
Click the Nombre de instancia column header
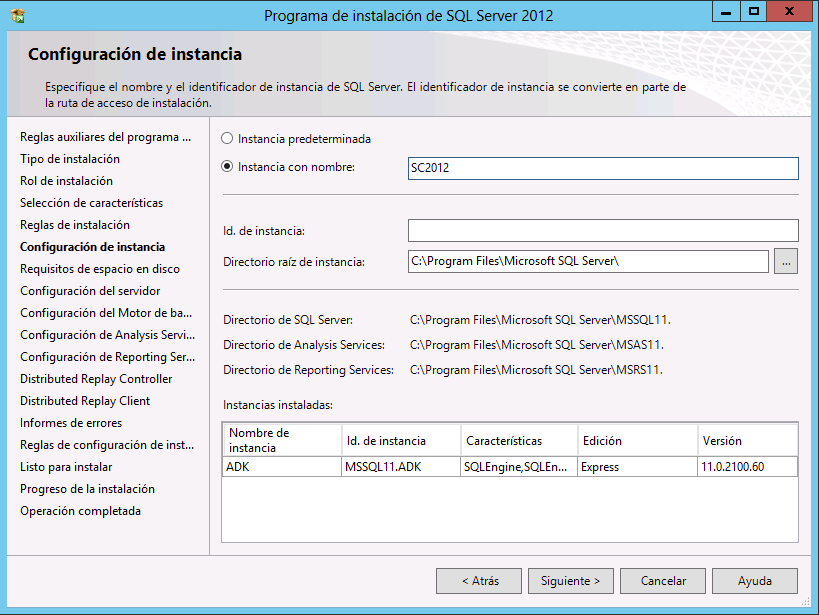[282, 440]
